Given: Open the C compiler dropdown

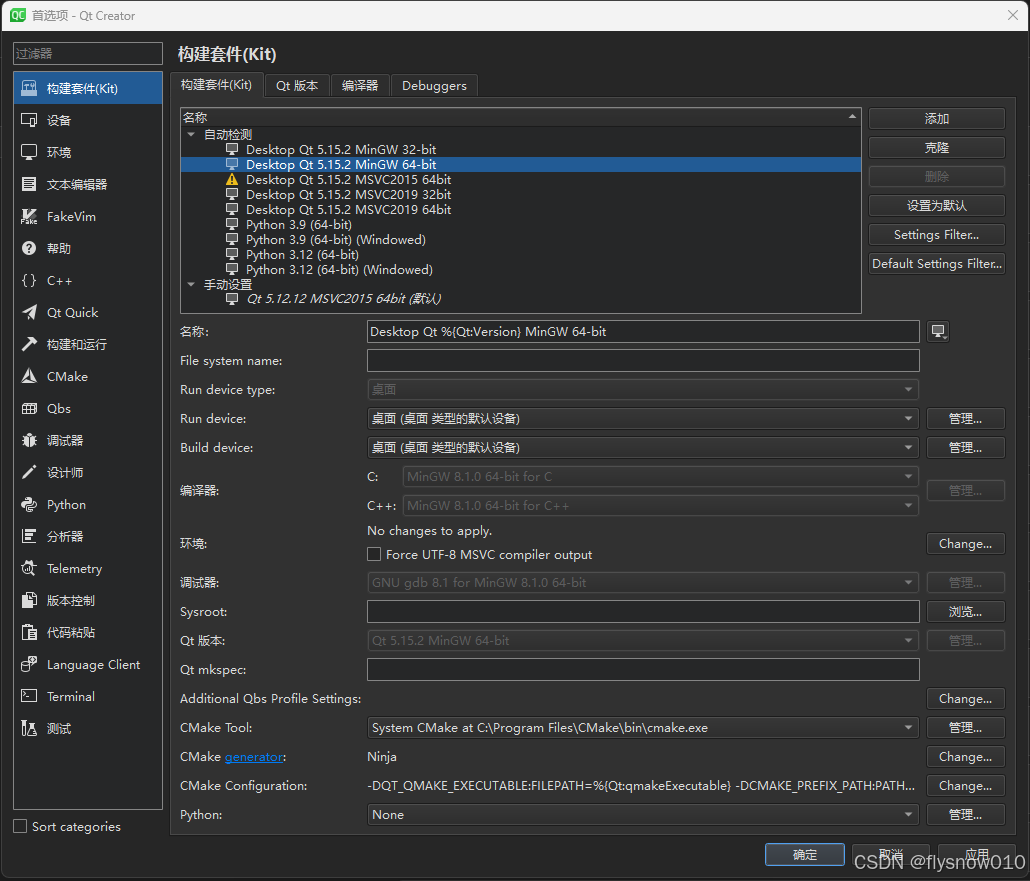Looking at the screenshot, I should 660,476.
